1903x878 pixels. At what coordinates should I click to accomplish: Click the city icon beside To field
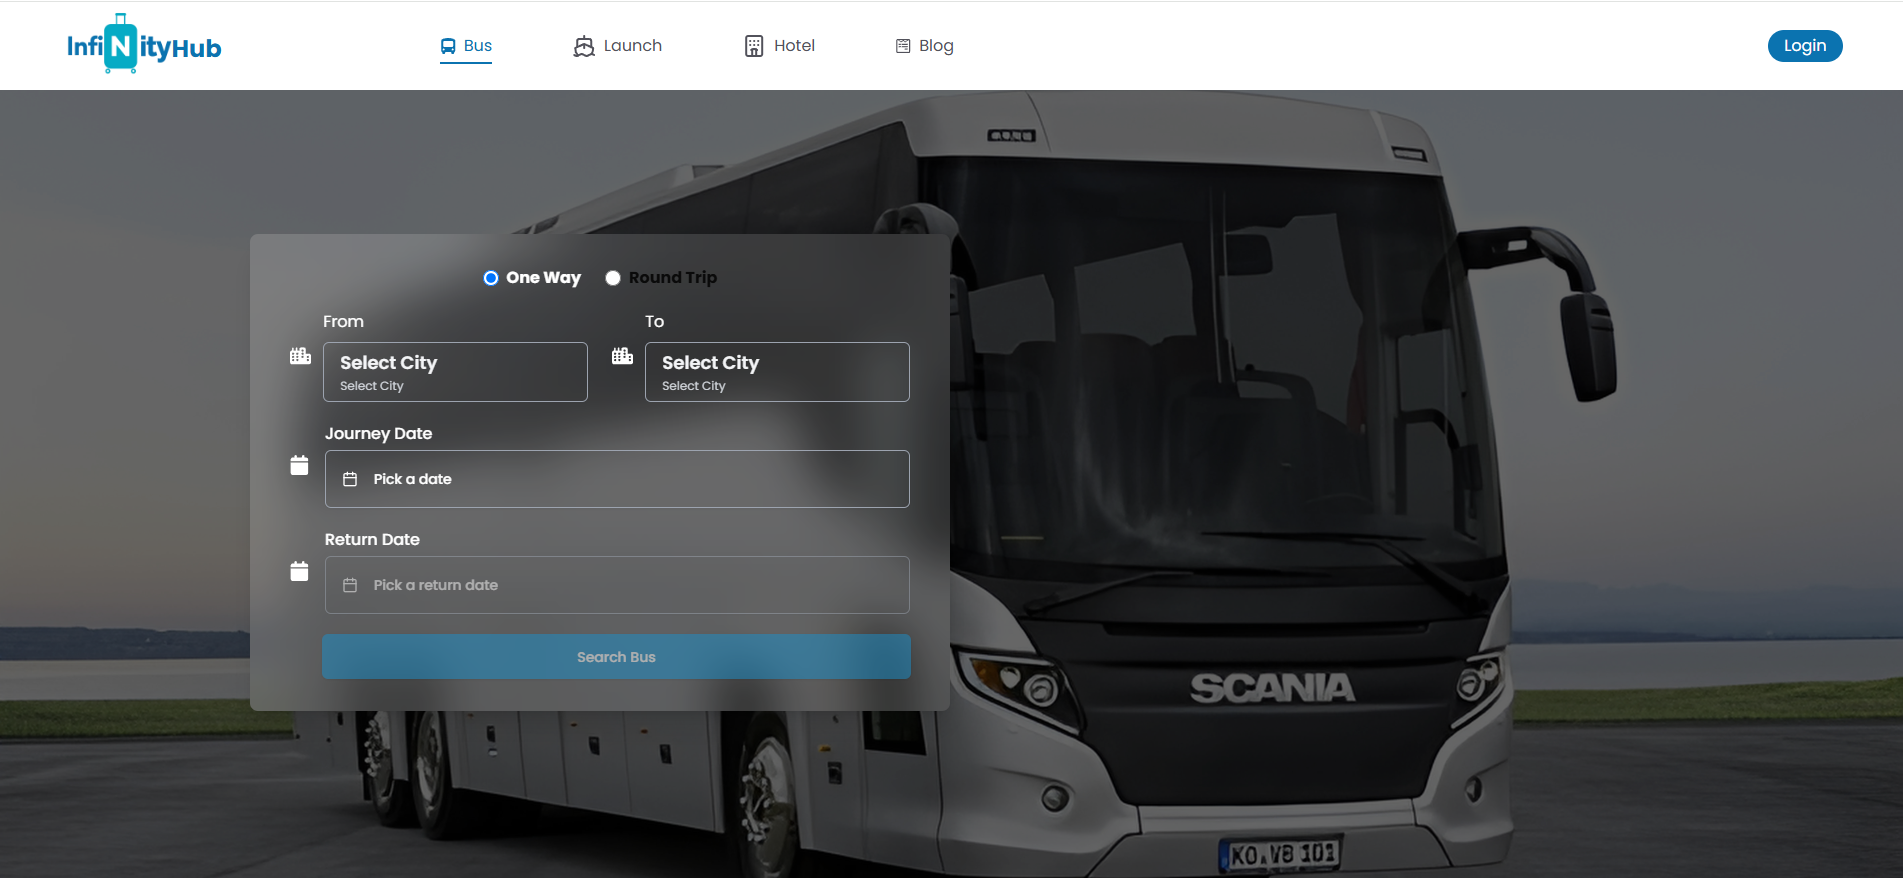point(622,356)
